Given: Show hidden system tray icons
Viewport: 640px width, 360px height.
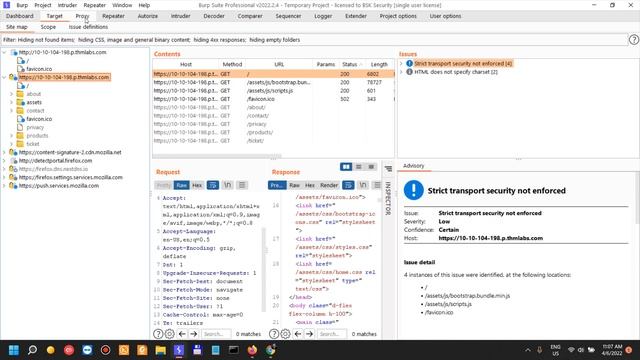Looking at the screenshot, I should click(528, 350).
